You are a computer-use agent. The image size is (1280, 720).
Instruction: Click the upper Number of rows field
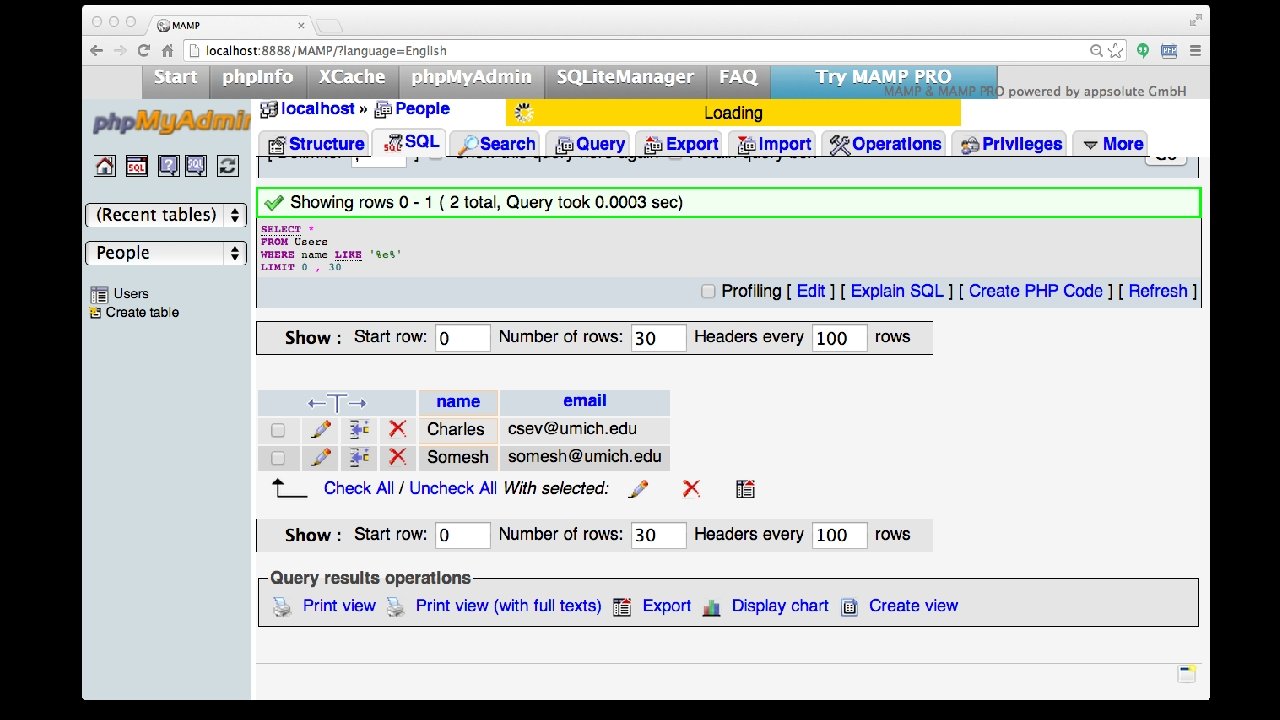659,338
